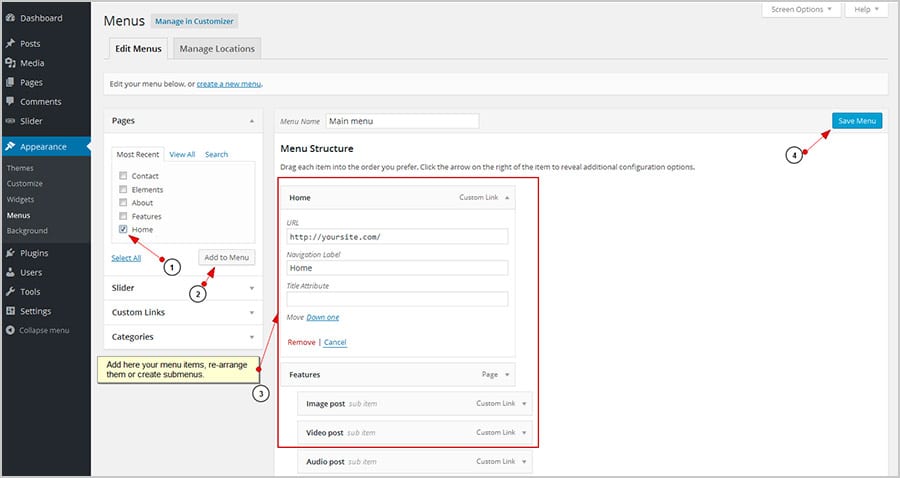Tick the Features page checkbox
This screenshot has width=900, height=478.
tap(123, 216)
